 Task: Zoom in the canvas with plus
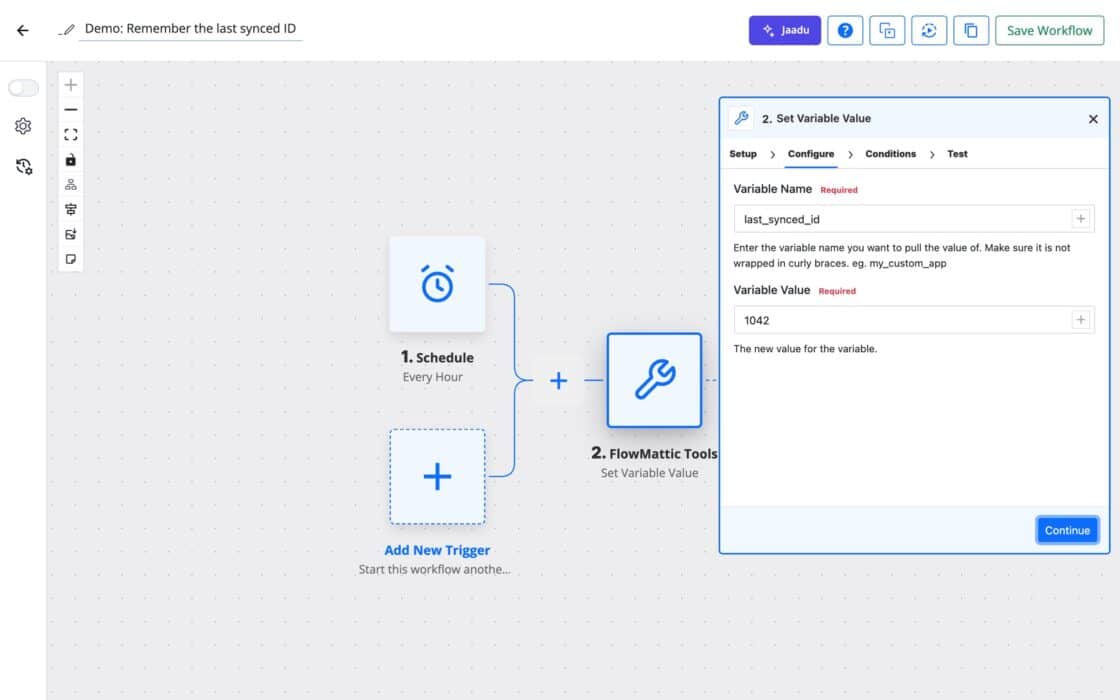71,85
